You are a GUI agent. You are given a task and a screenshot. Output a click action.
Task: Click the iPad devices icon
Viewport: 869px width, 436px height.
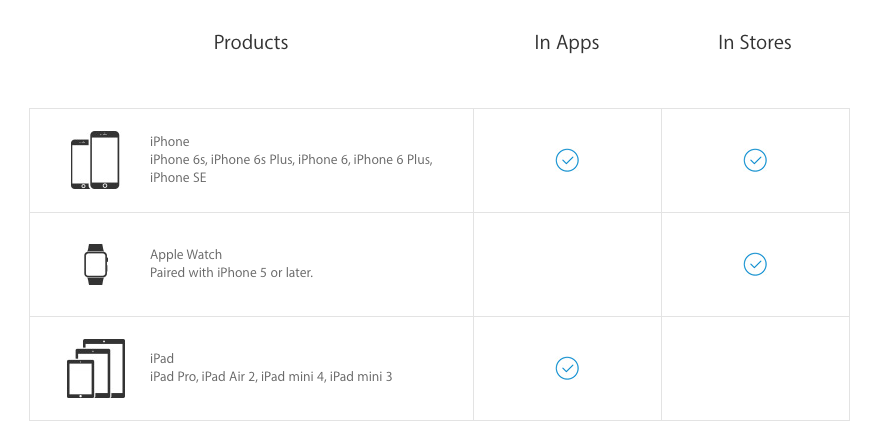(95, 368)
